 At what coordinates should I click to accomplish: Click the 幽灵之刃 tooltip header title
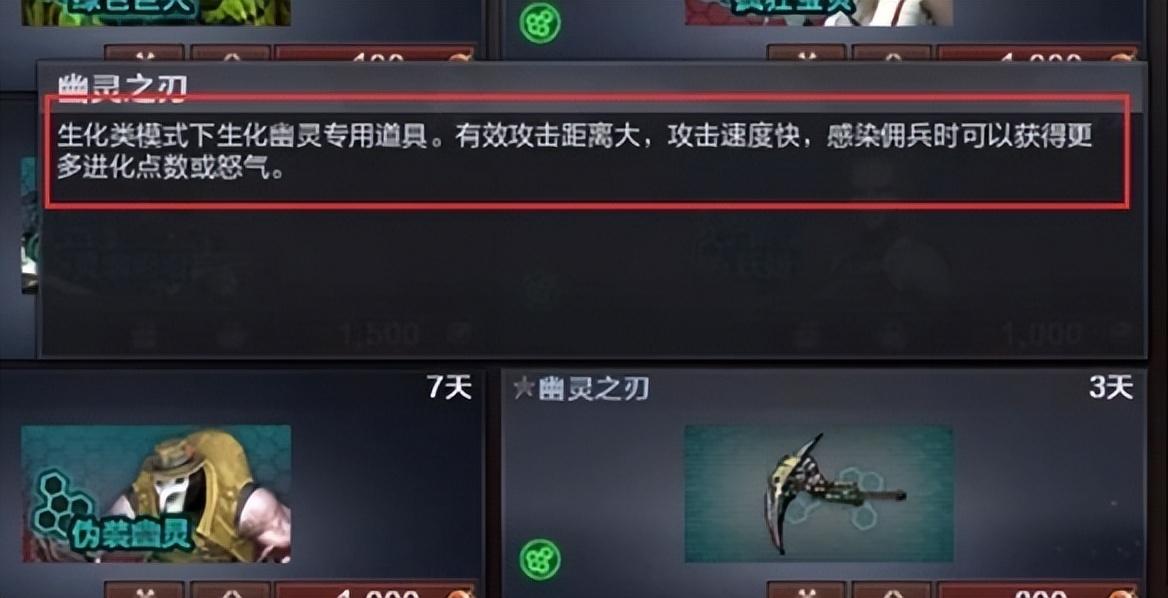pos(121,86)
